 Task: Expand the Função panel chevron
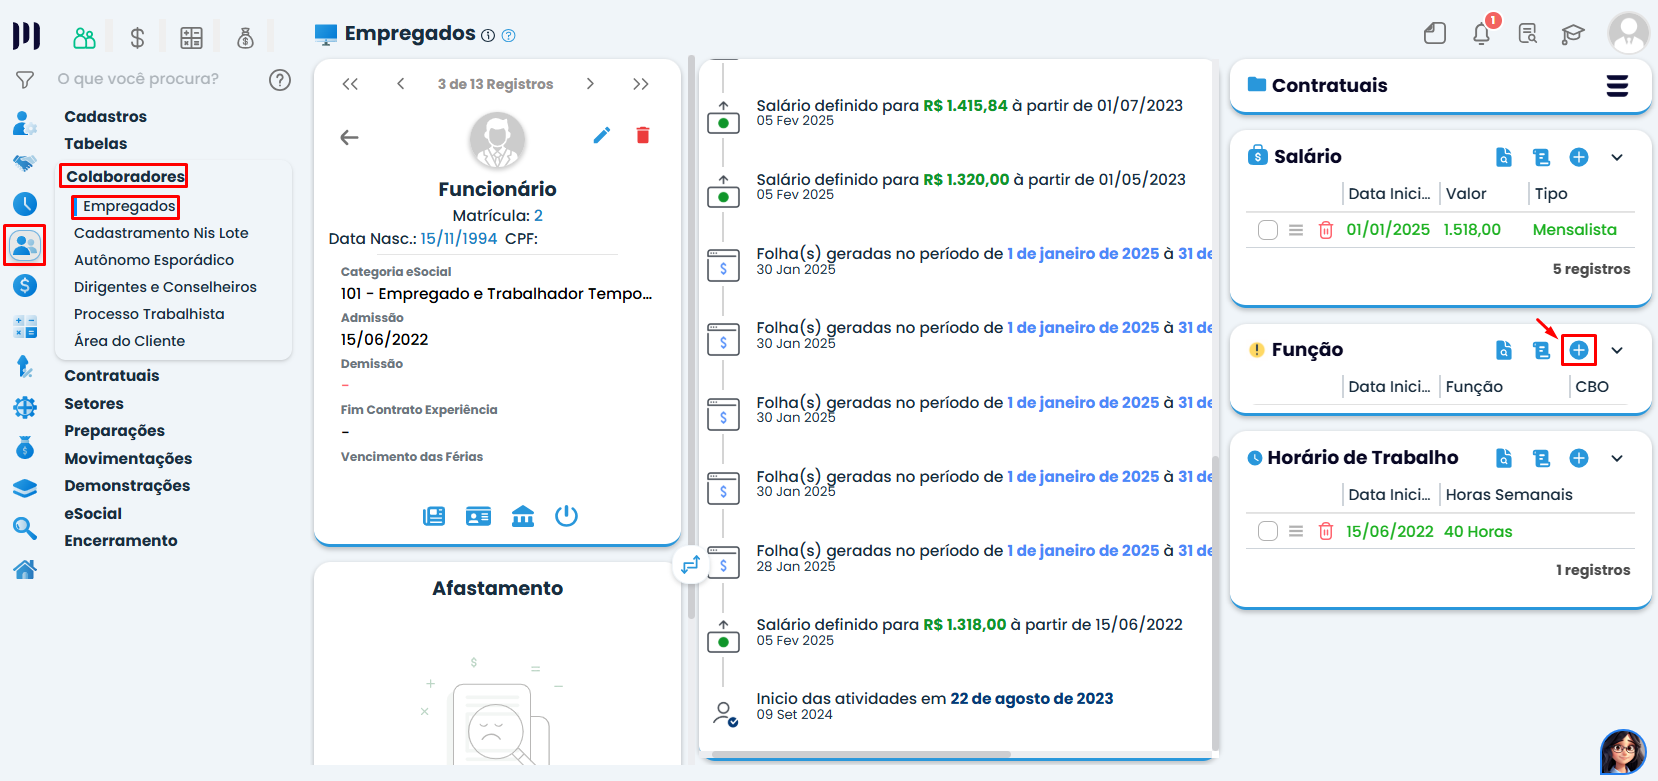[x=1617, y=350]
